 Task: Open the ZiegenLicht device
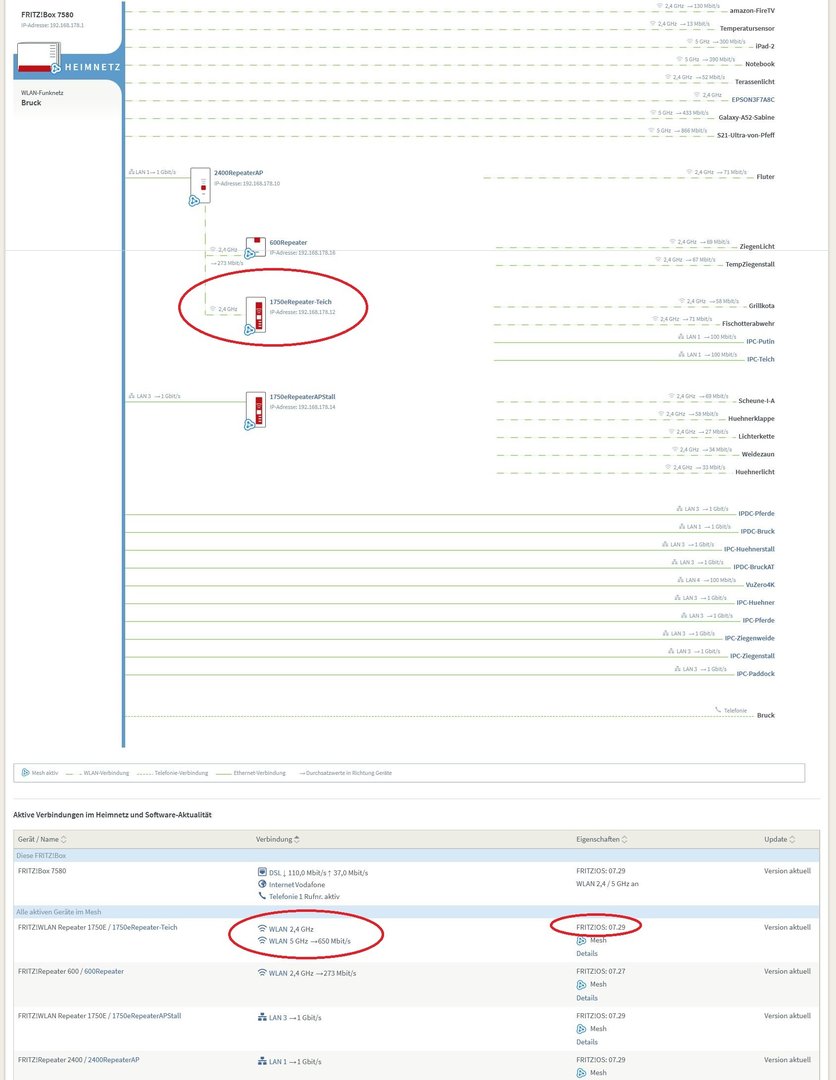757,247
